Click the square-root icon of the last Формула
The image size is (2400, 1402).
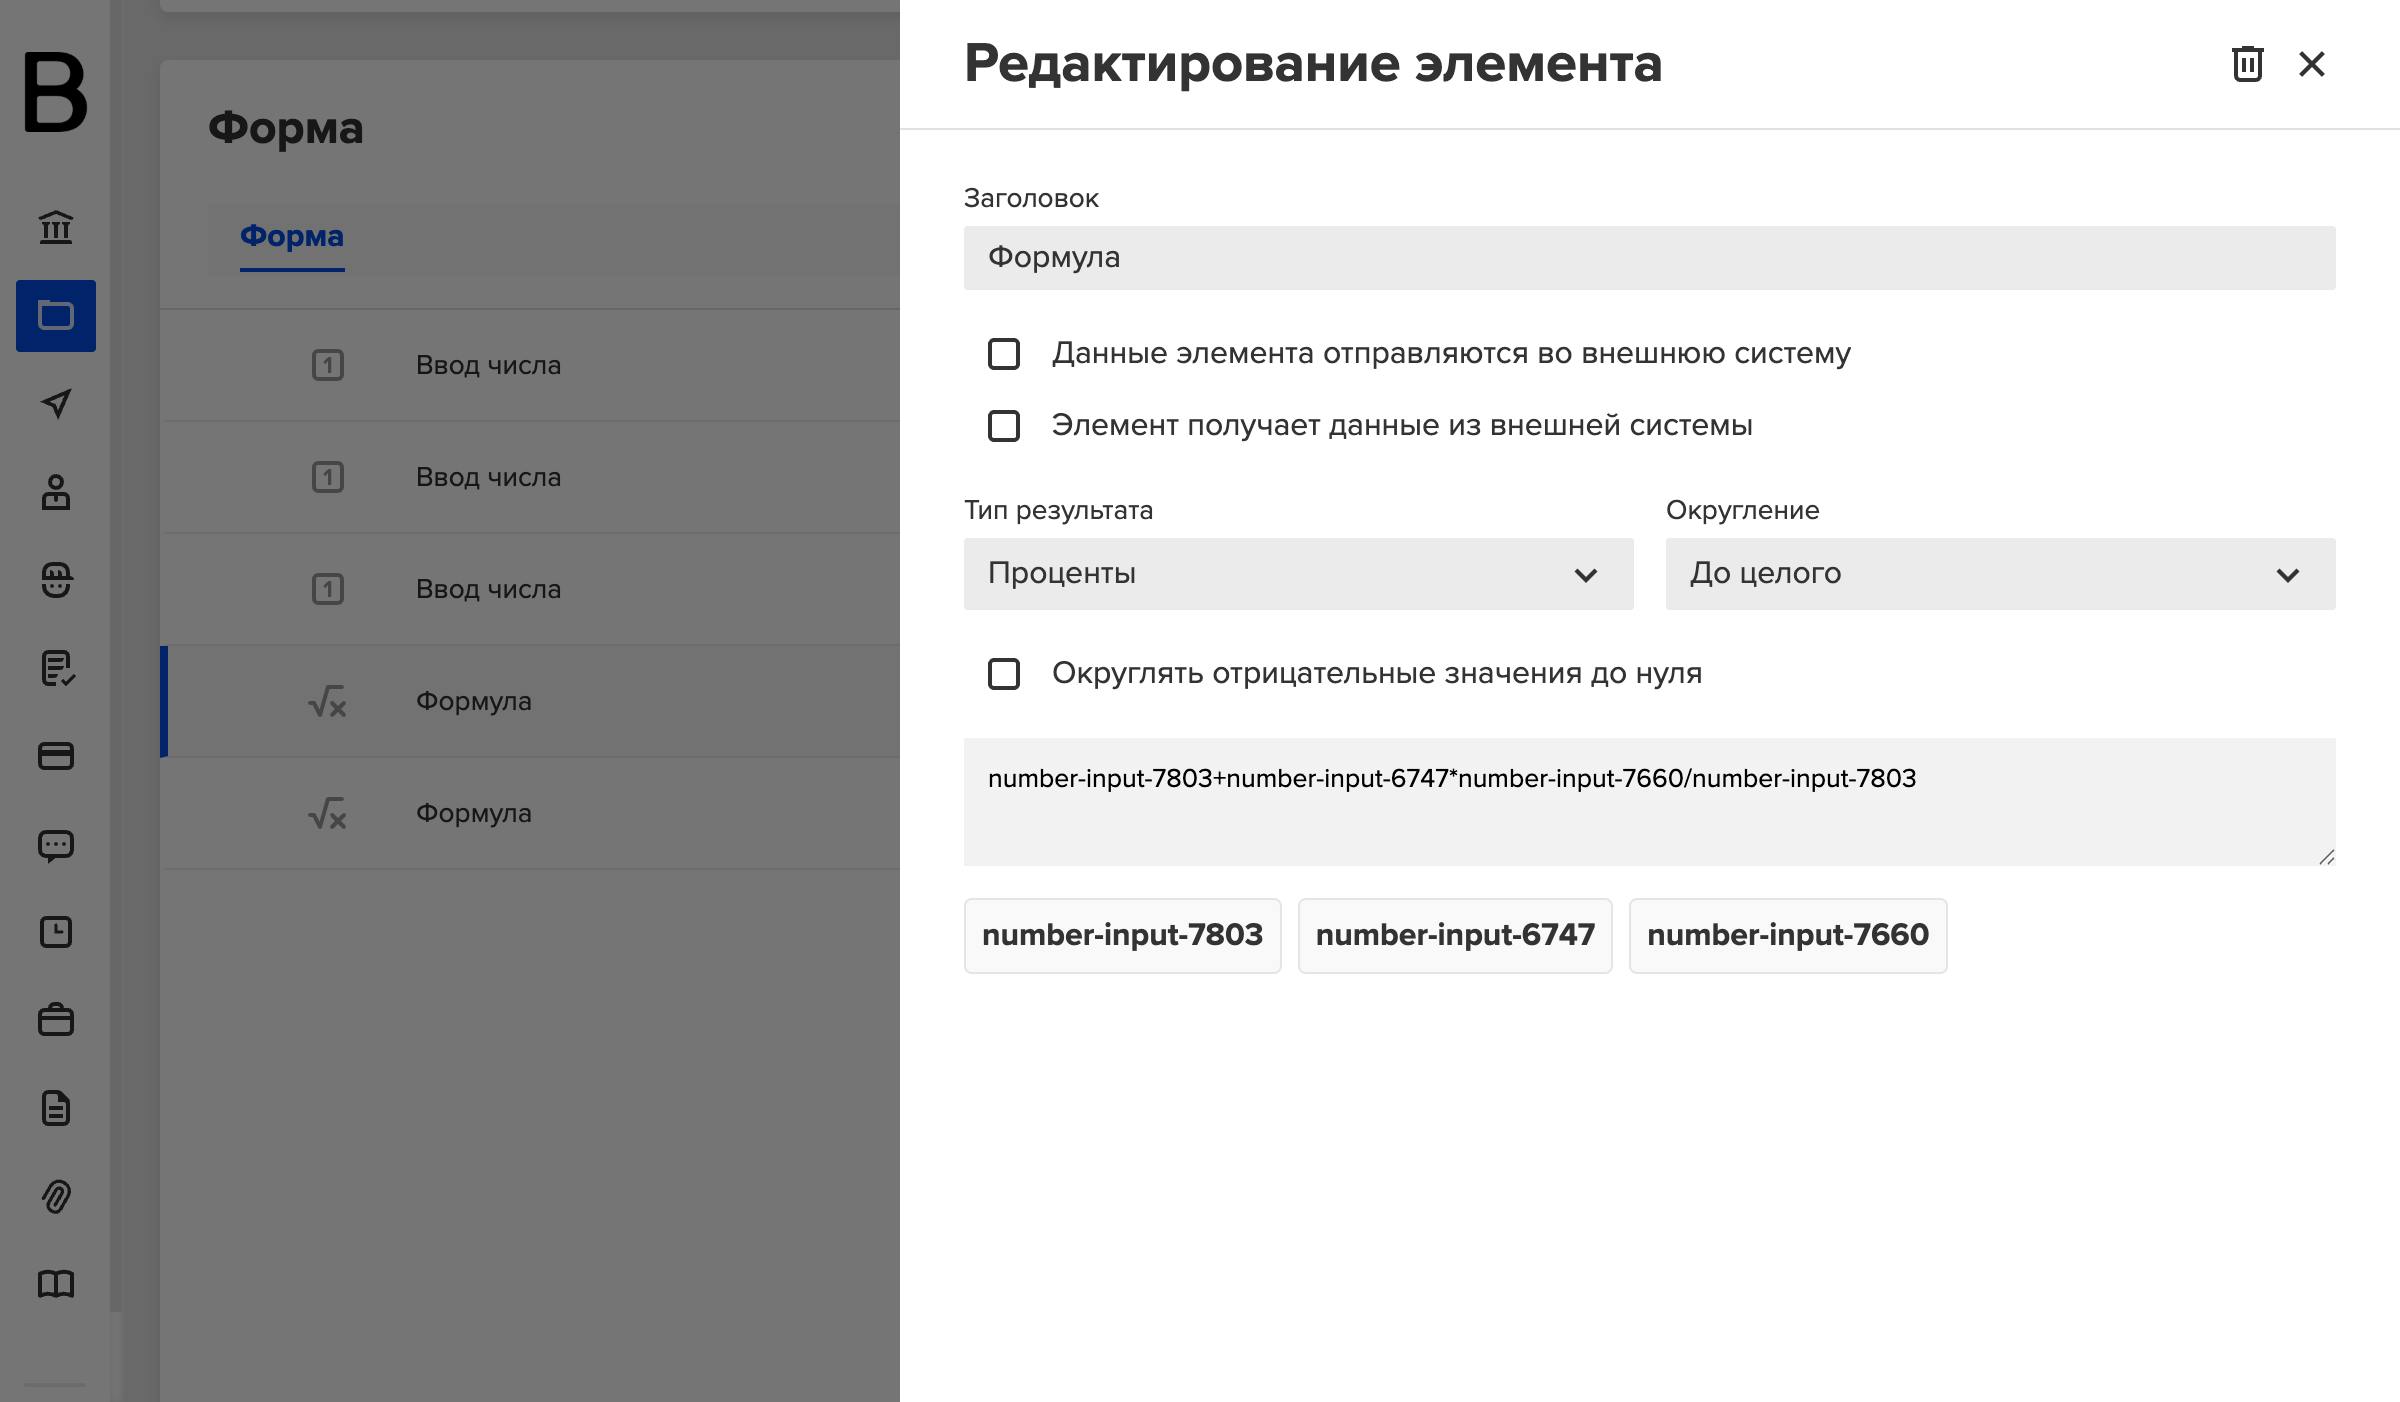click(327, 814)
